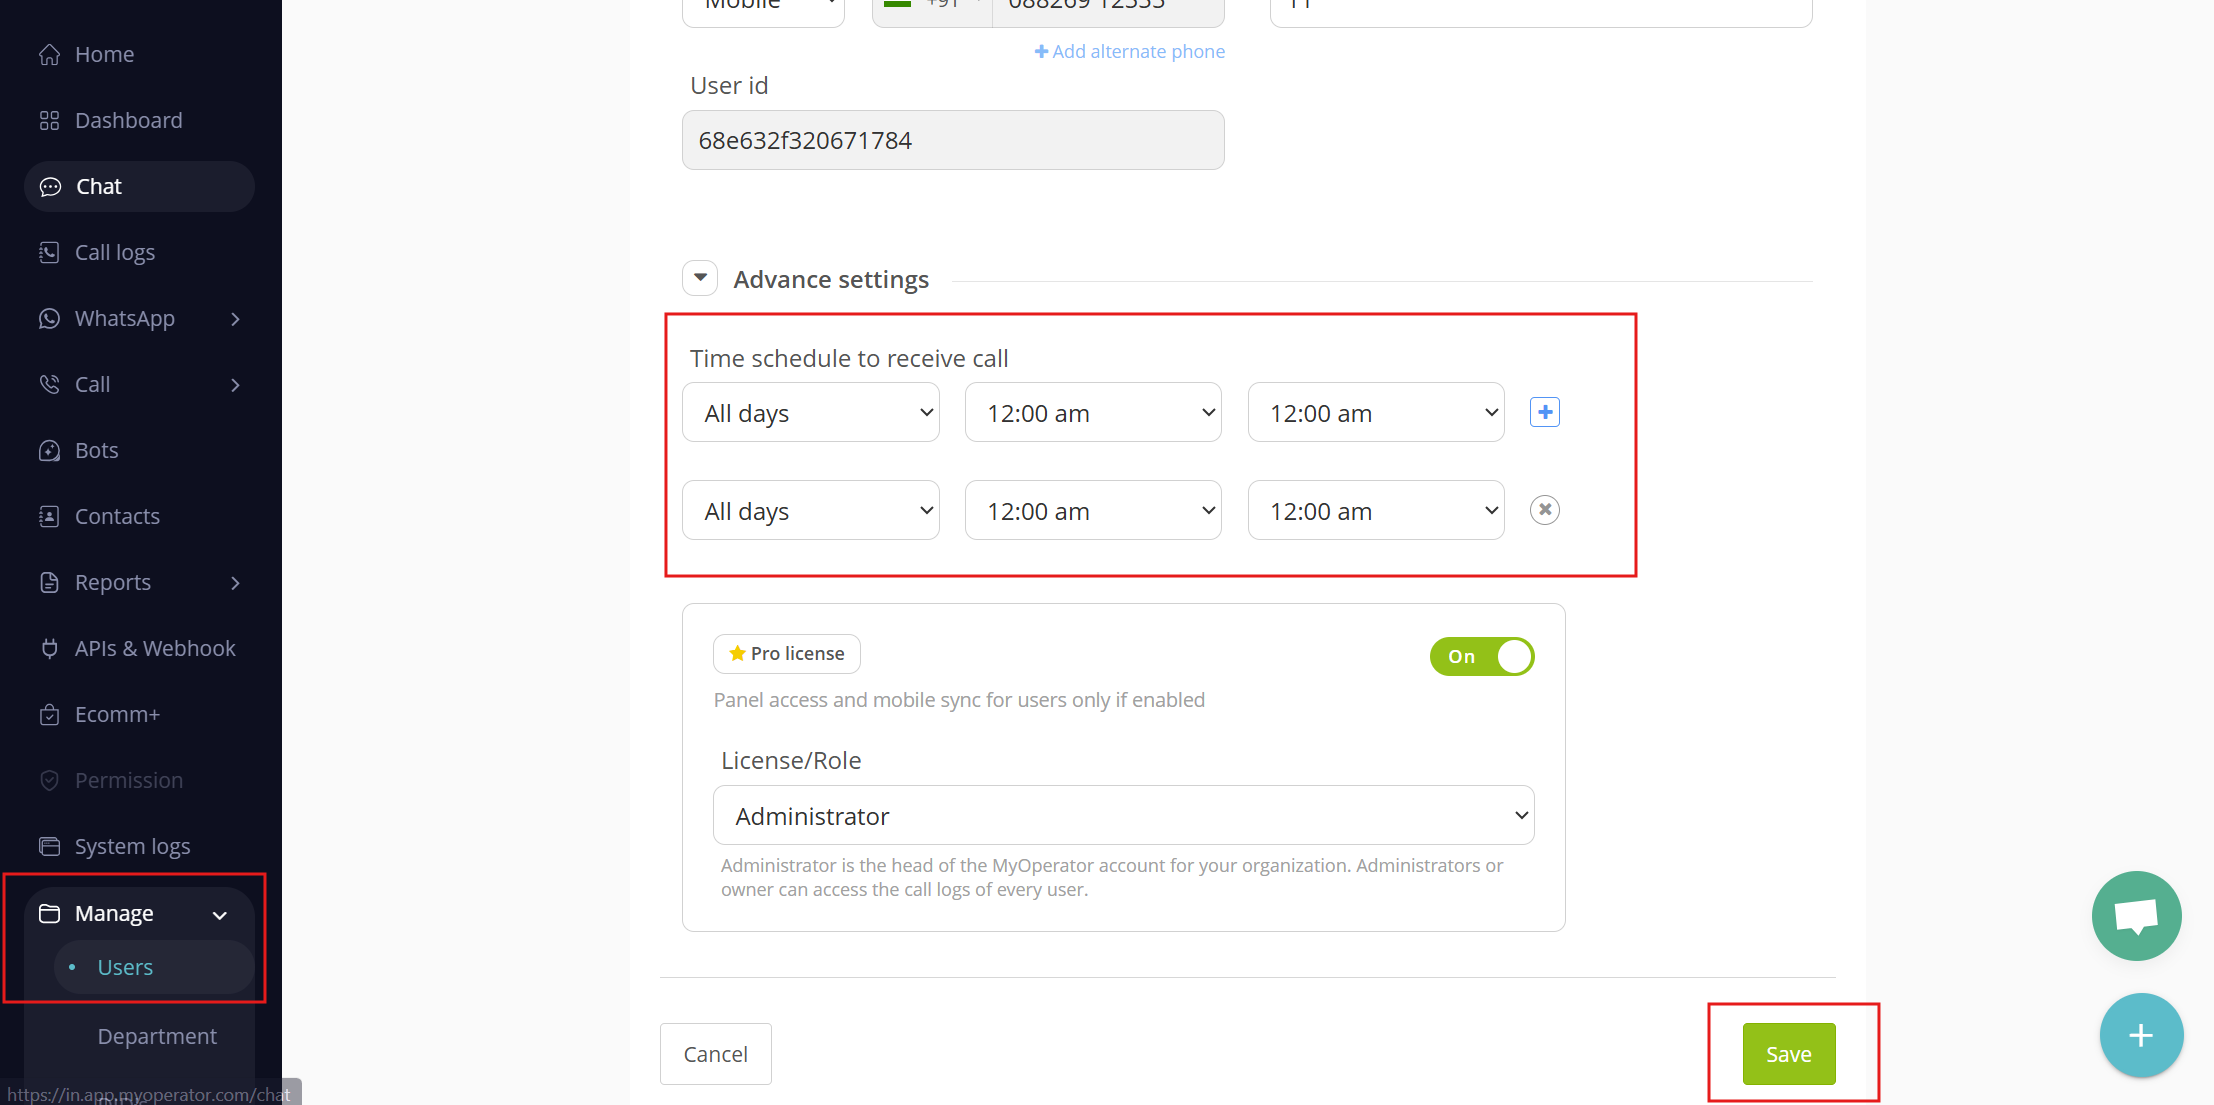Viewport: 2214px width, 1105px height.
Task: Open the green chat support bubble
Action: click(2136, 916)
